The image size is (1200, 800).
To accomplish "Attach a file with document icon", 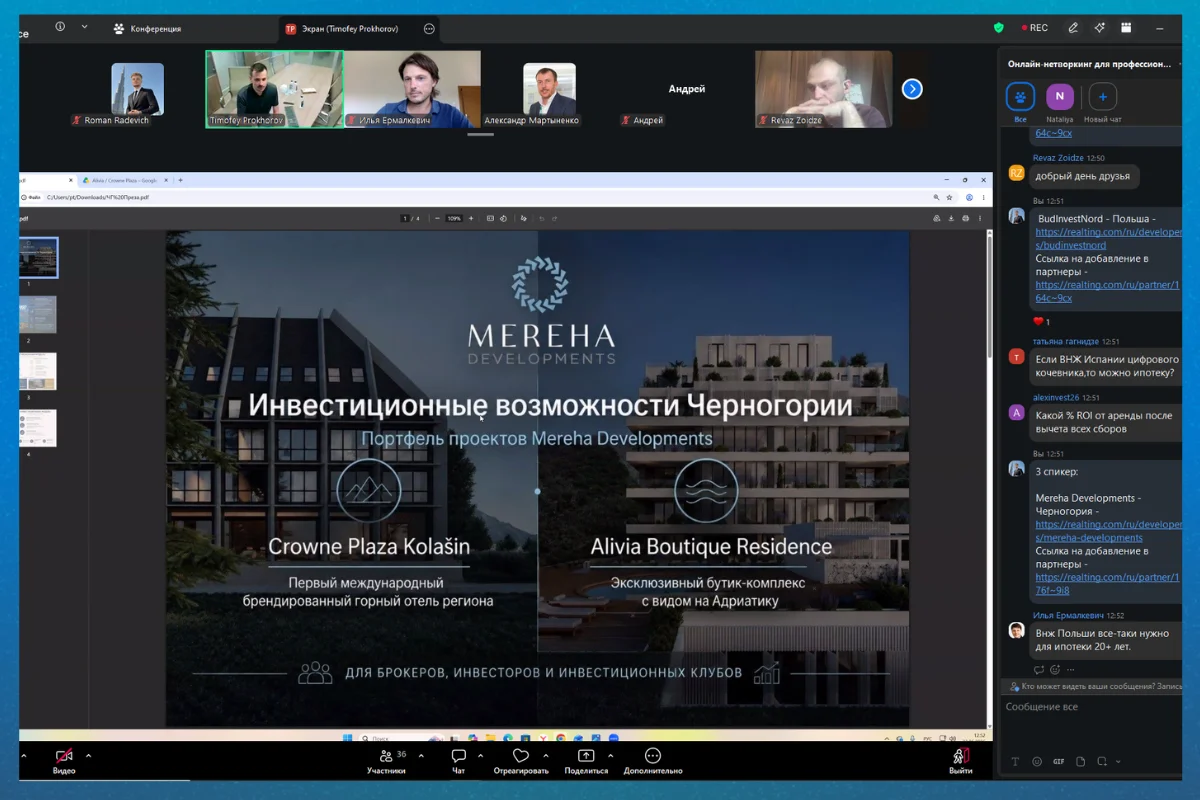I will pyautogui.click(x=1080, y=762).
